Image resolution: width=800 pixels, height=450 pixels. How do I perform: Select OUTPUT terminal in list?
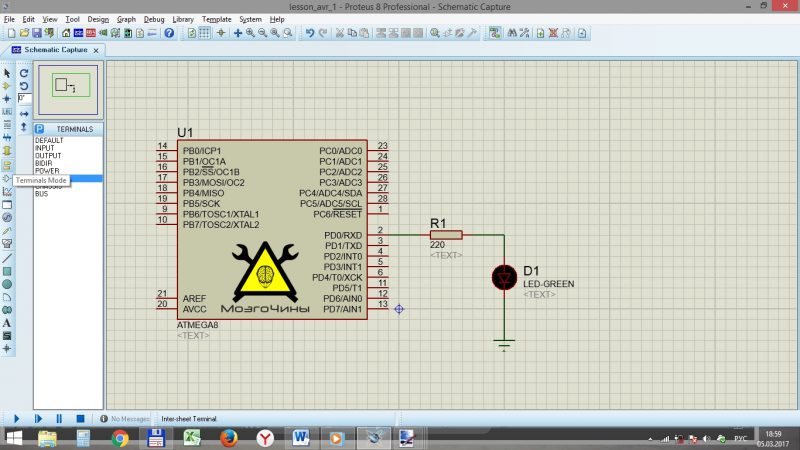(x=48, y=156)
